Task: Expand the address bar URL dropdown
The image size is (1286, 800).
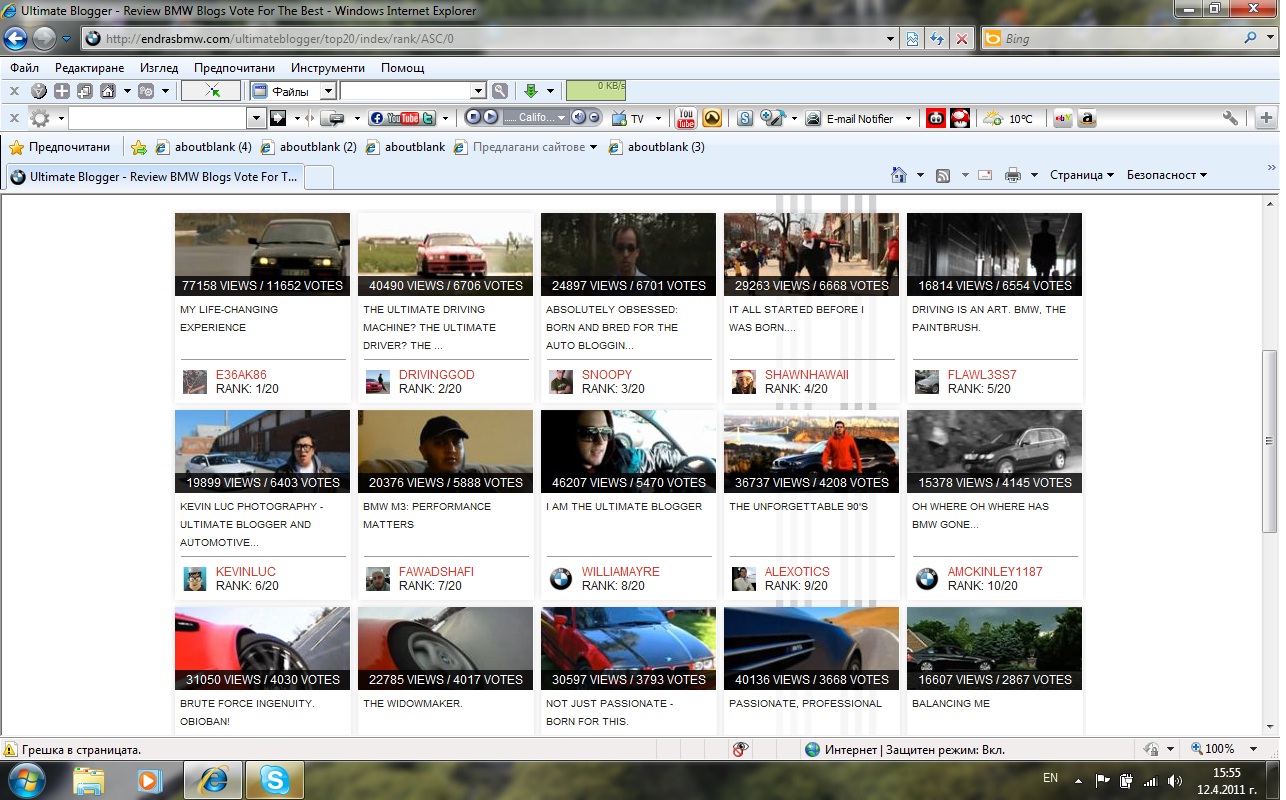Action: pyautogui.click(x=890, y=39)
